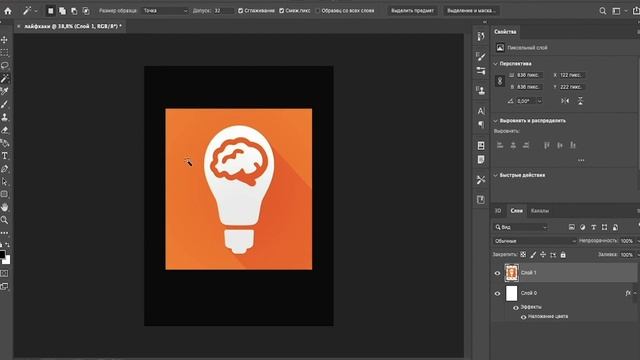Switch to the Слои tab
The image size is (640, 360).
516,211
